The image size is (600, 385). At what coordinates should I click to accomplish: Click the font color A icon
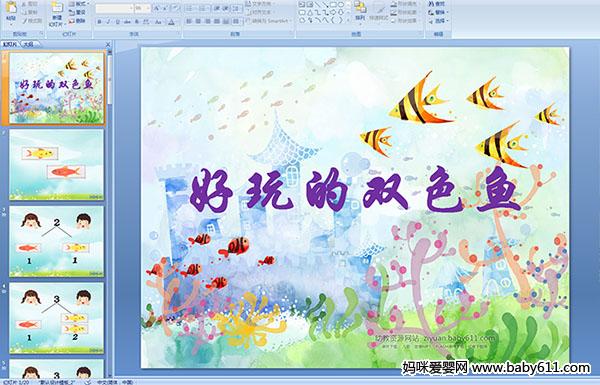click(x=171, y=22)
